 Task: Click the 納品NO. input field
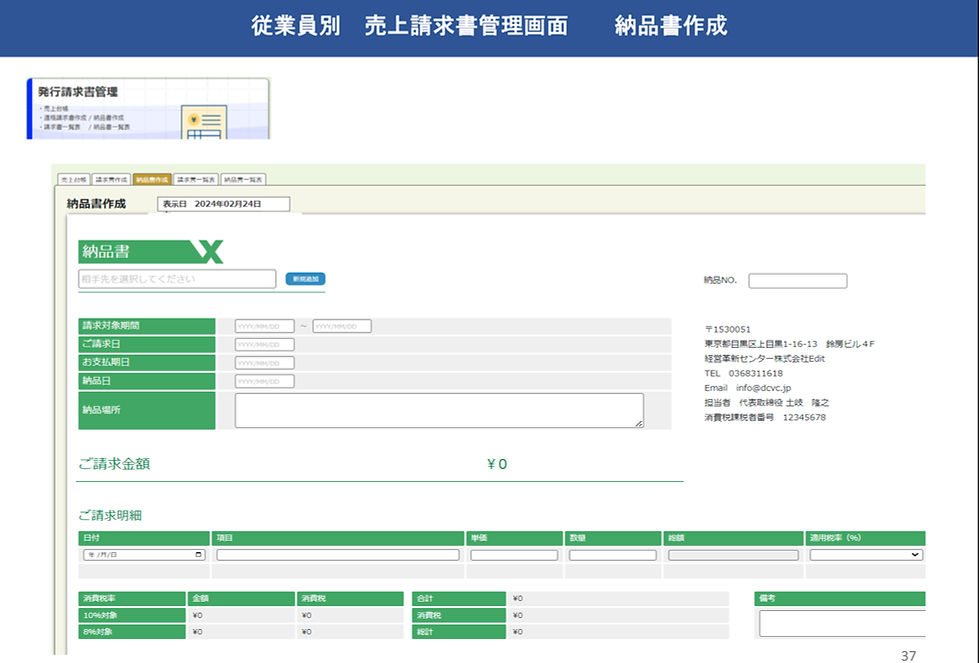pos(797,281)
